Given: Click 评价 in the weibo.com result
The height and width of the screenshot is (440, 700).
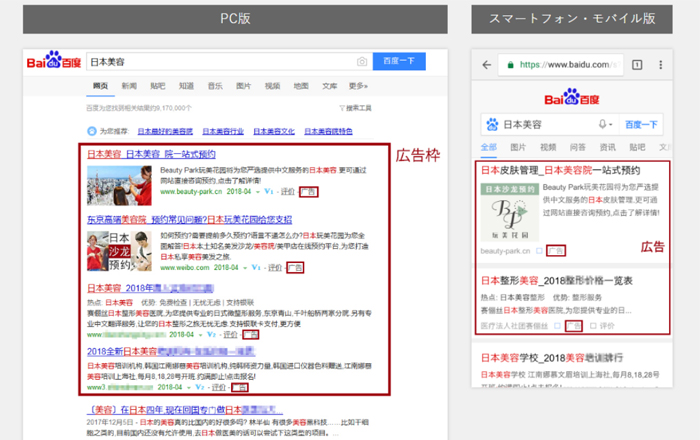Looking at the screenshot, I should click(x=275, y=268).
